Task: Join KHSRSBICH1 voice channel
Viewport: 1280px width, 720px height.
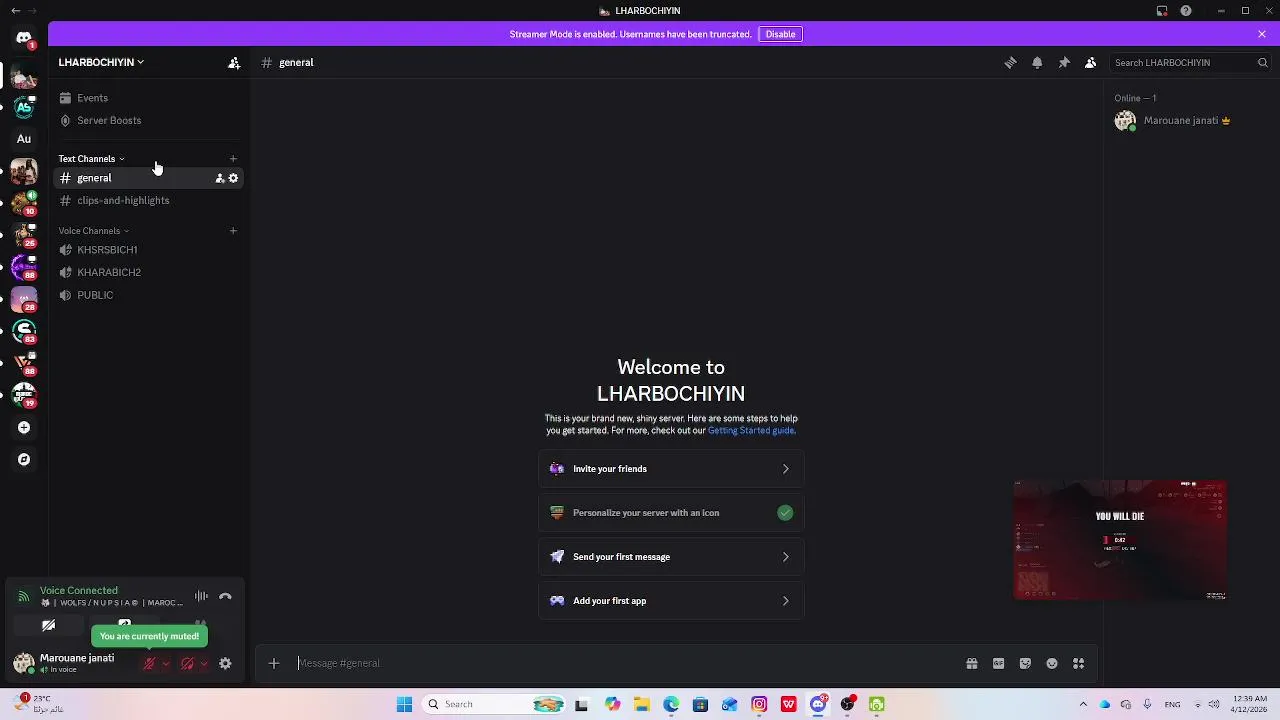Action: [148, 250]
